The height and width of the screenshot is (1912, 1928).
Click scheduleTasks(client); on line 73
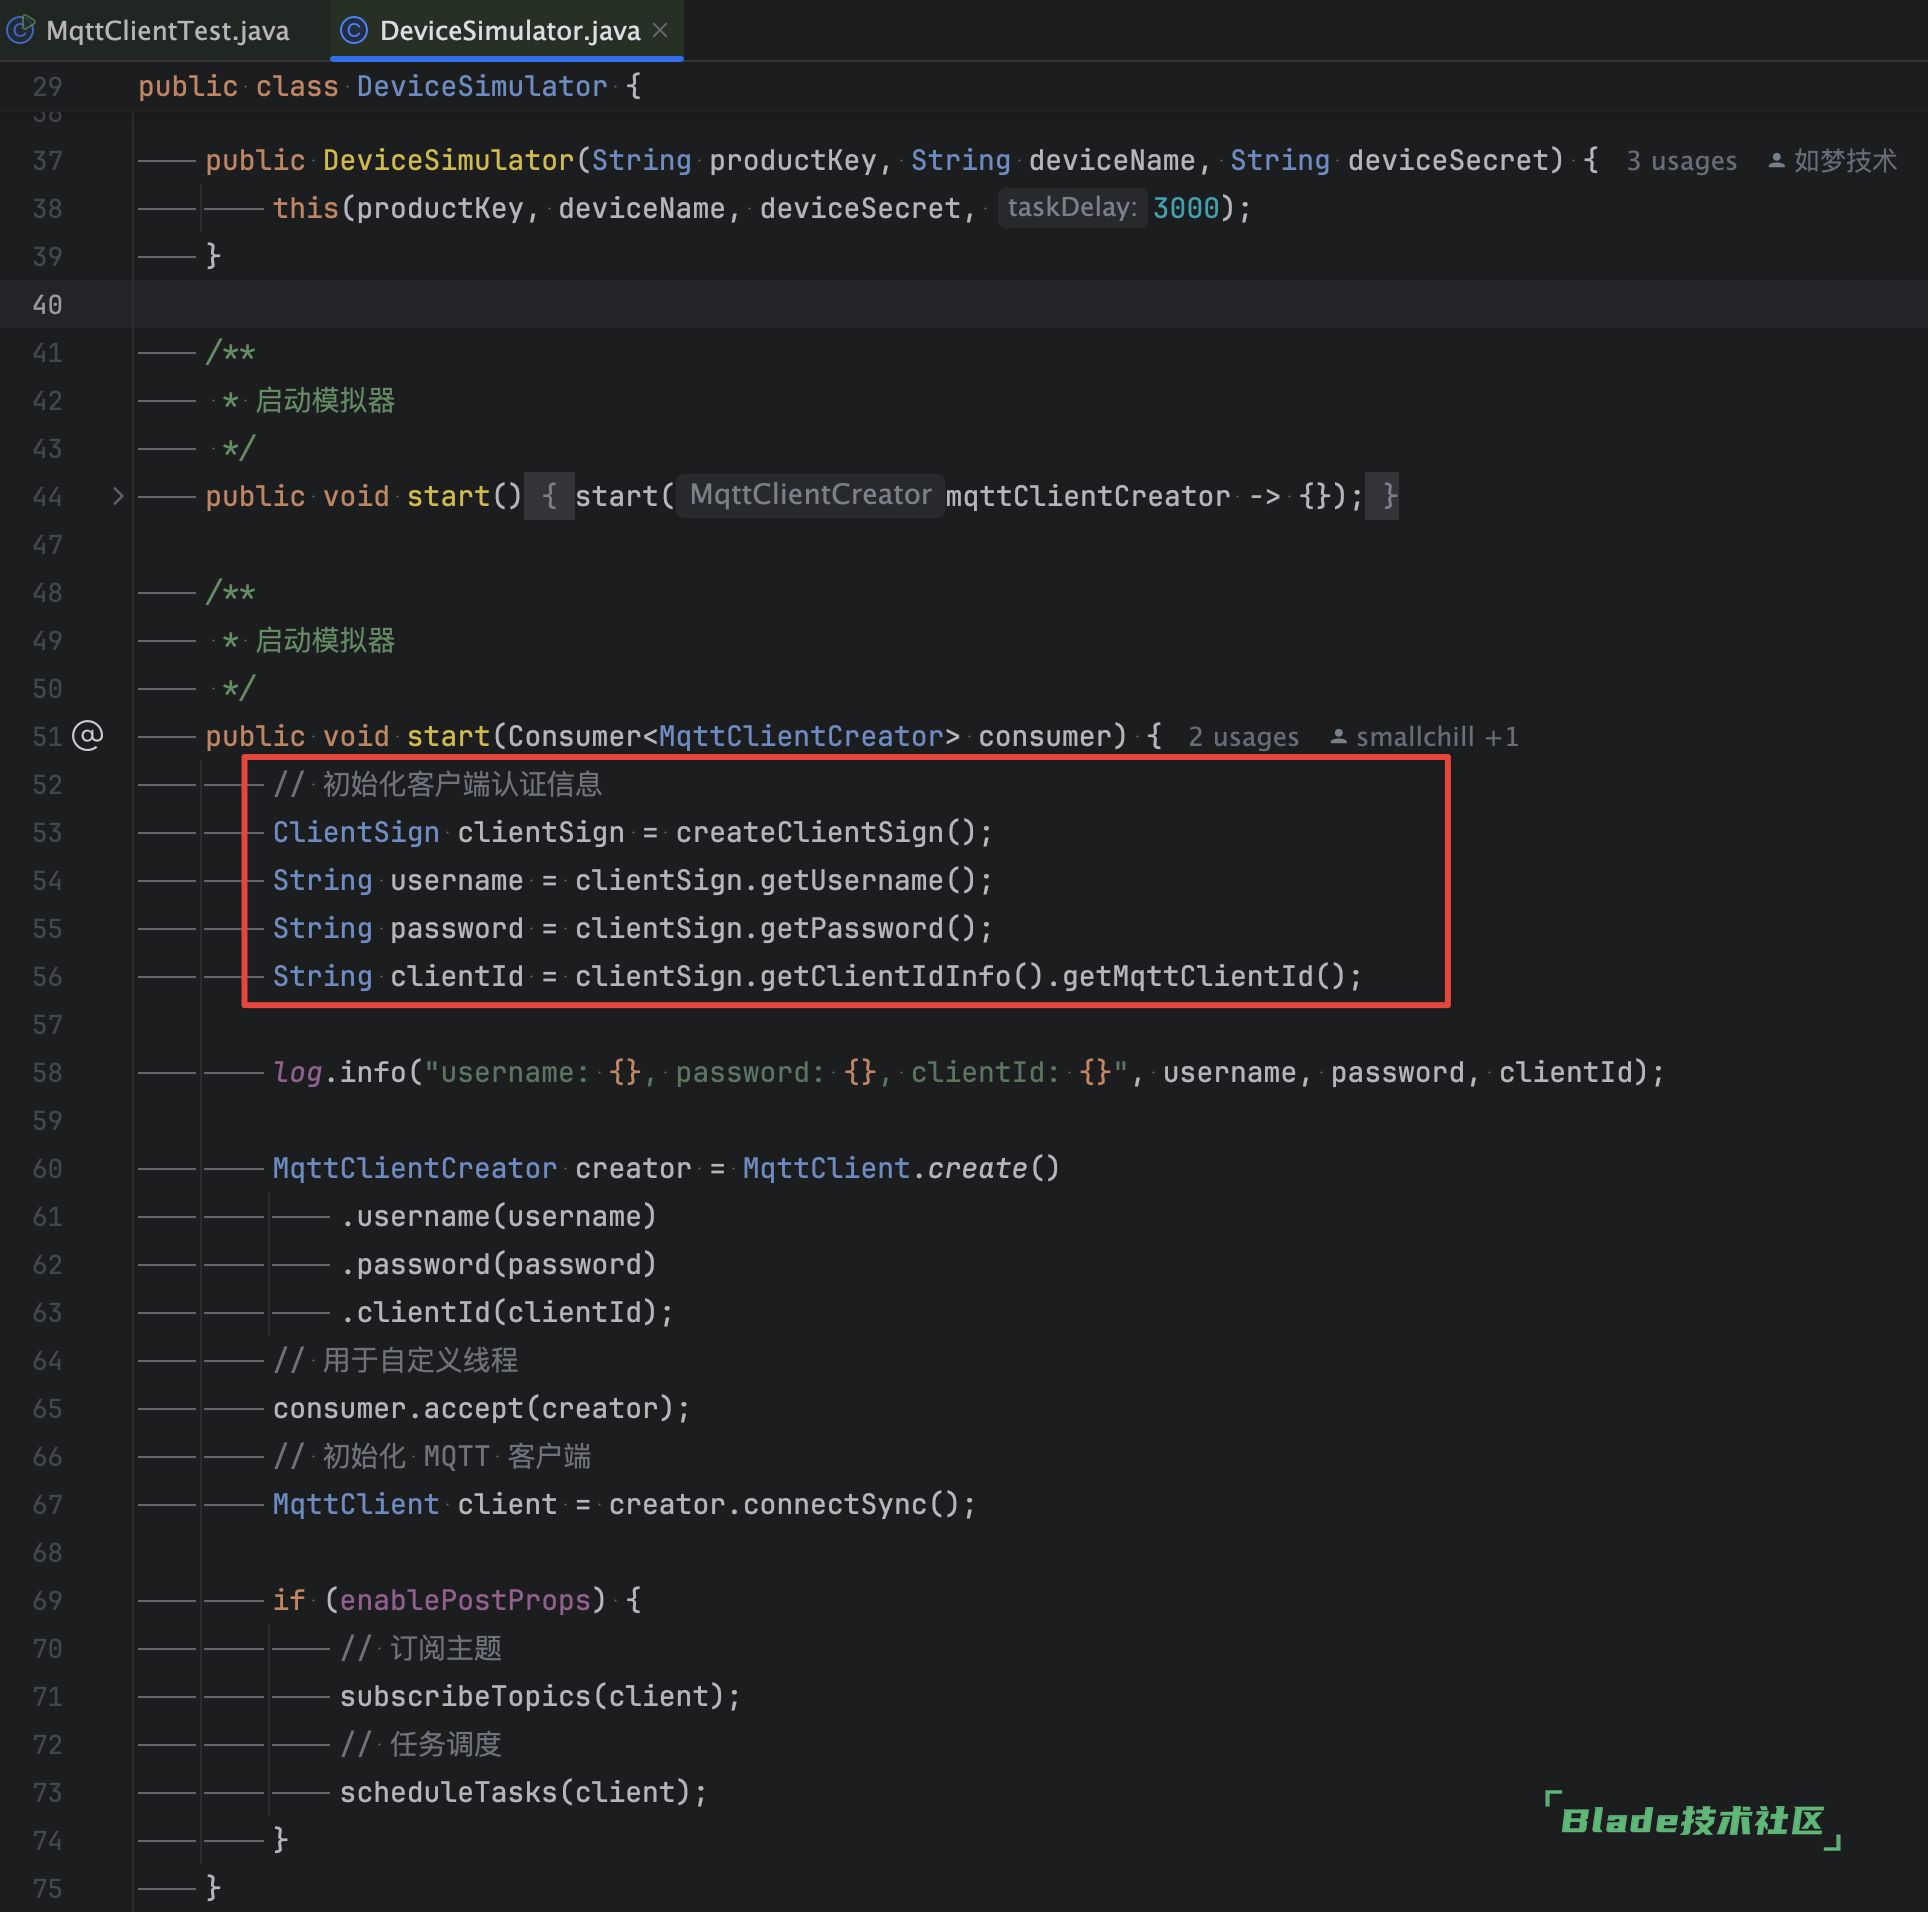pyautogui.click(x=523, y=1792)
